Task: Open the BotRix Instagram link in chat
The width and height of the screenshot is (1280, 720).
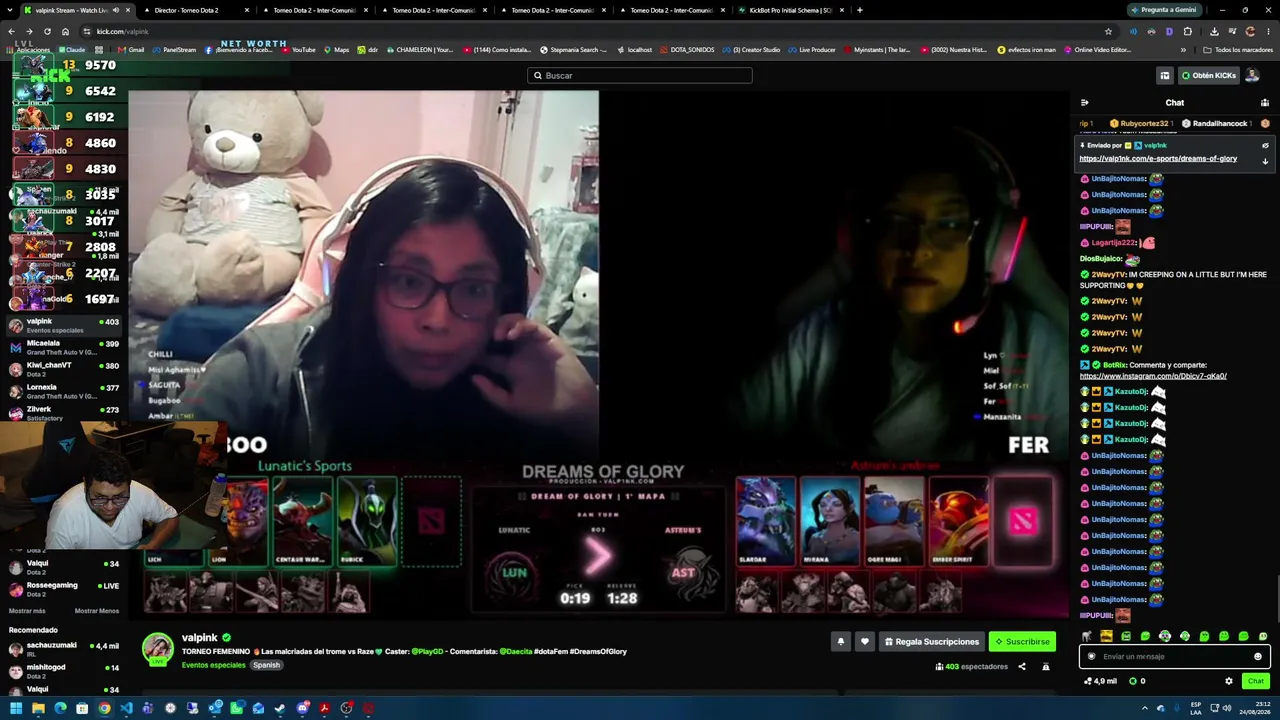Action: (x=1153, y=376)
